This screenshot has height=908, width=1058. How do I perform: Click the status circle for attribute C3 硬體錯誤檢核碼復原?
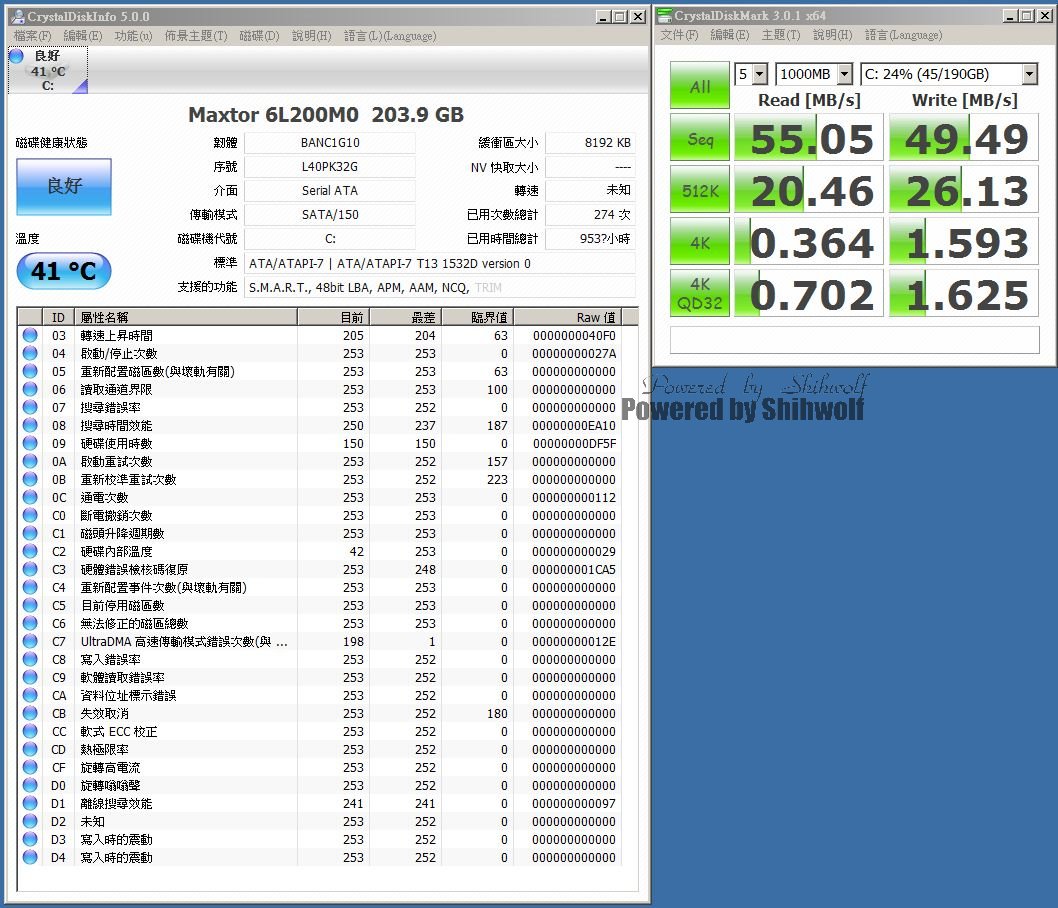(30, 569)
